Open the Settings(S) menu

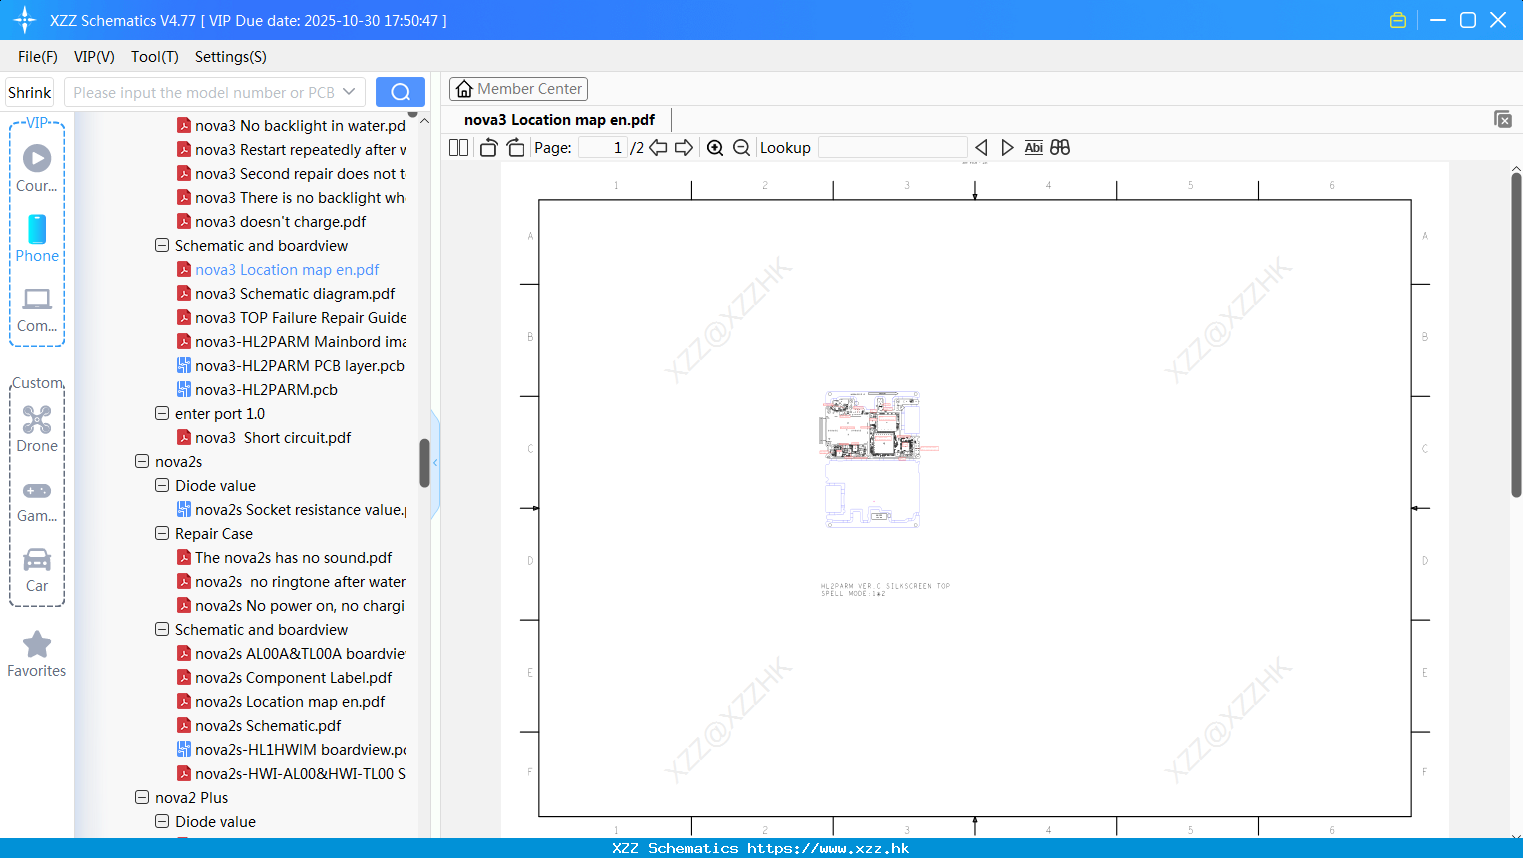point(231,57)
